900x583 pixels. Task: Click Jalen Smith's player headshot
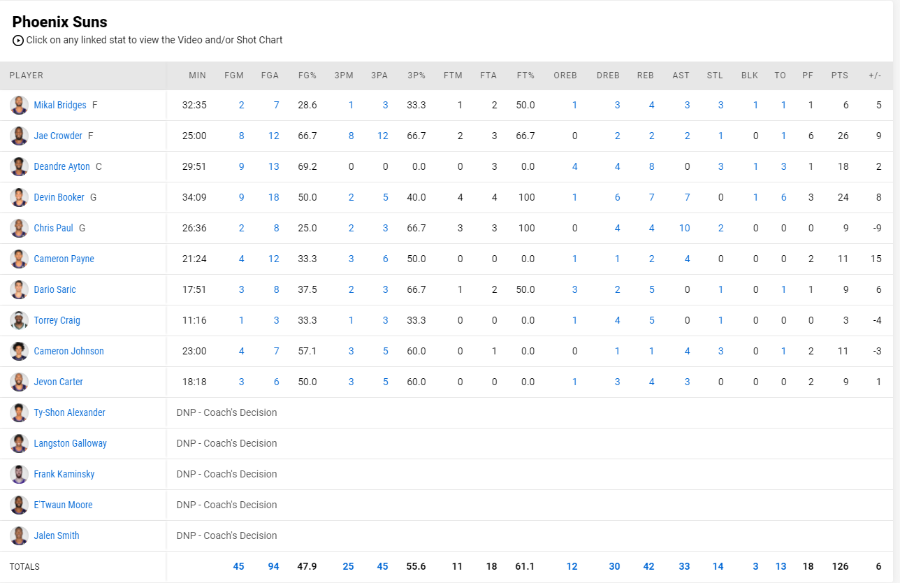coord(19,535)
